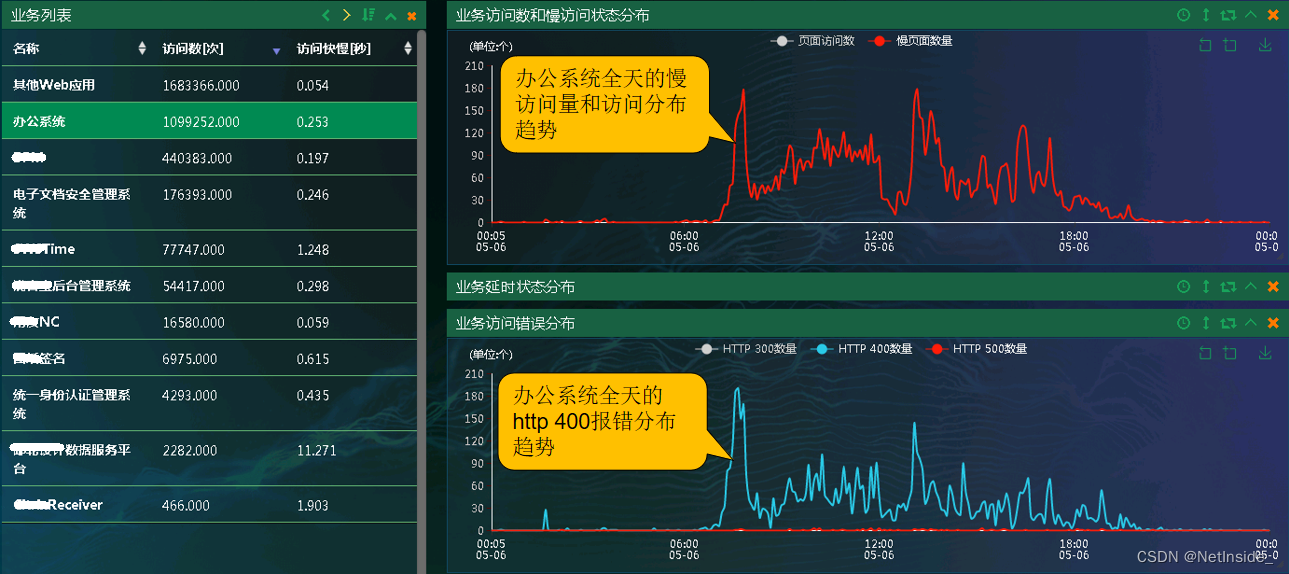Click zoom-reset icon in the 慢访问 chart toolbar
The height and width of the screenshot is (574, 1289).
click(1205, 45)
